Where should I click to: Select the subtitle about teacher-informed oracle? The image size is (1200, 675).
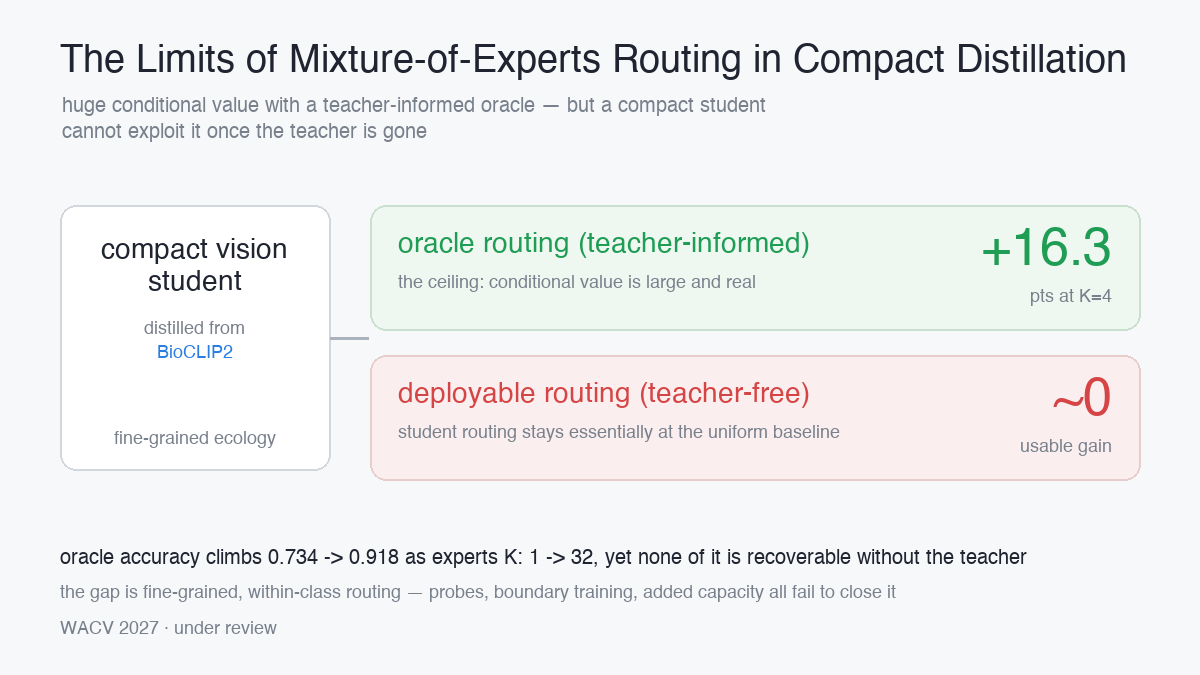414,118
